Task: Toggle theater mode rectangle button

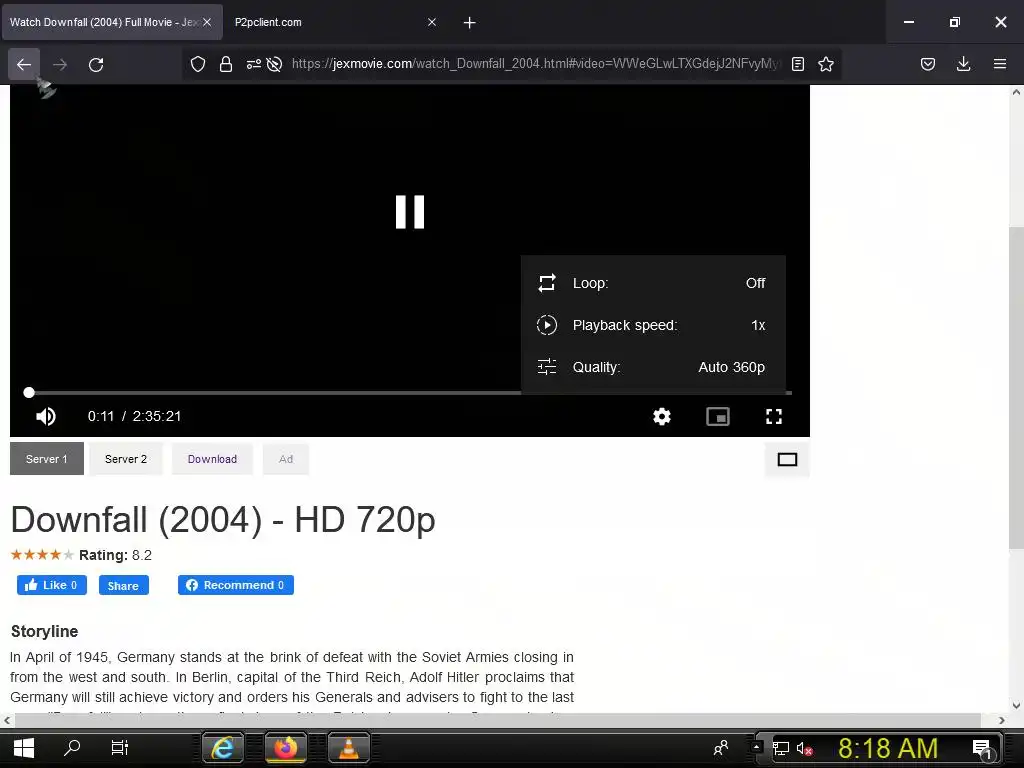Action: [787, 460]
